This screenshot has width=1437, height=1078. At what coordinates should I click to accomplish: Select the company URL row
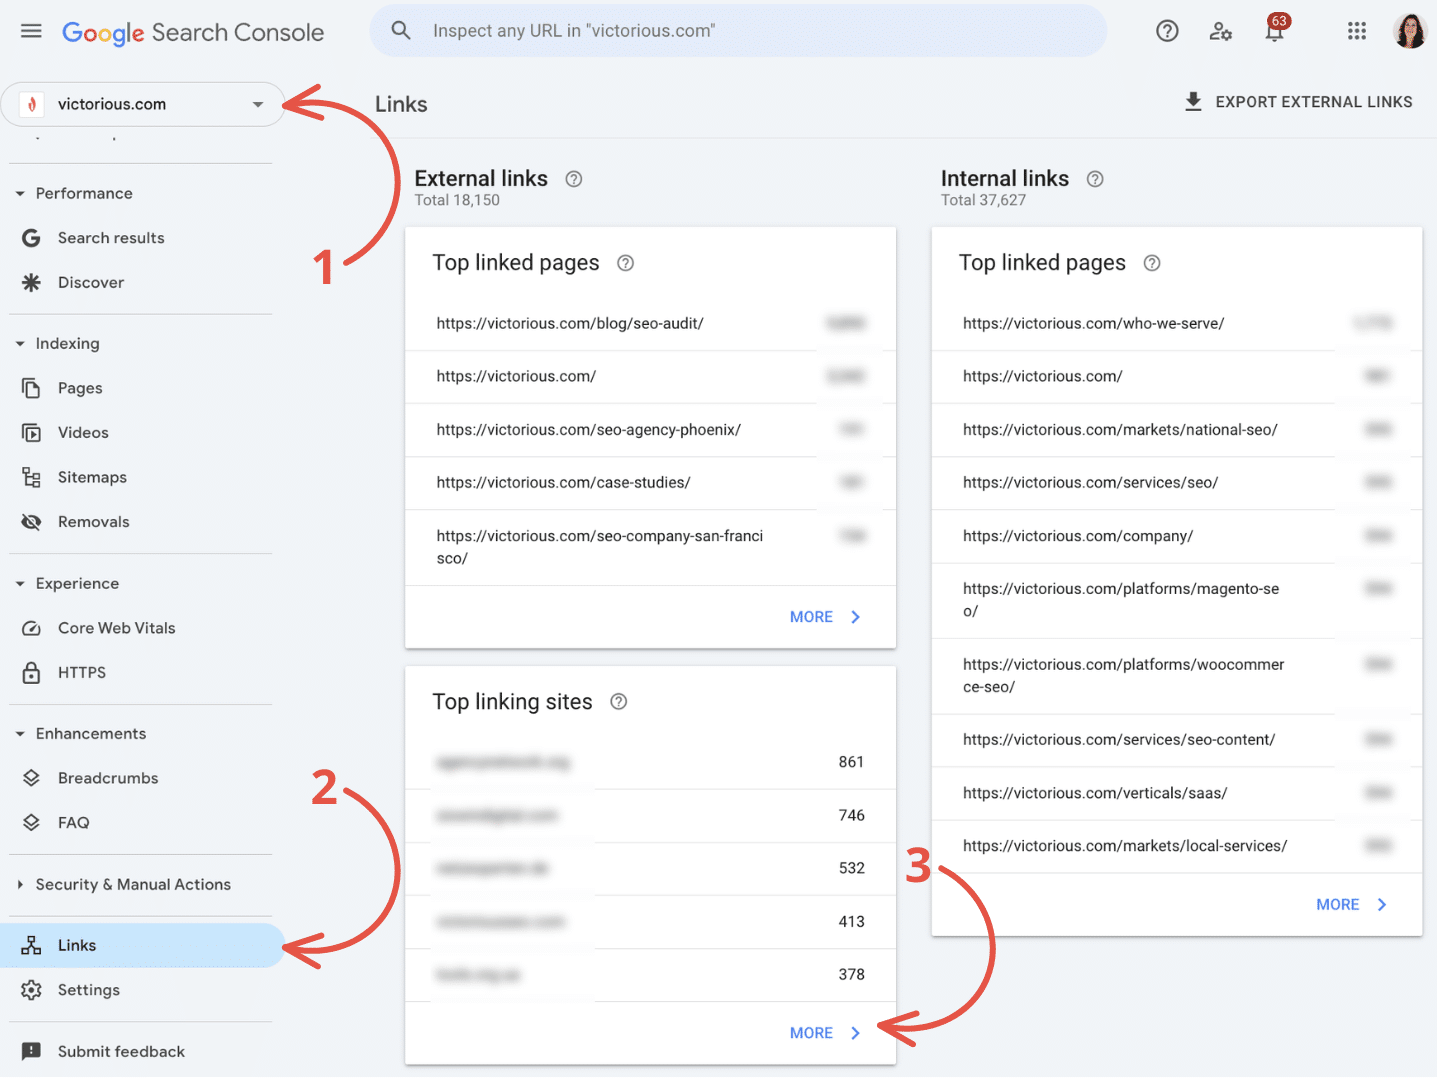tap(1177, 536)
